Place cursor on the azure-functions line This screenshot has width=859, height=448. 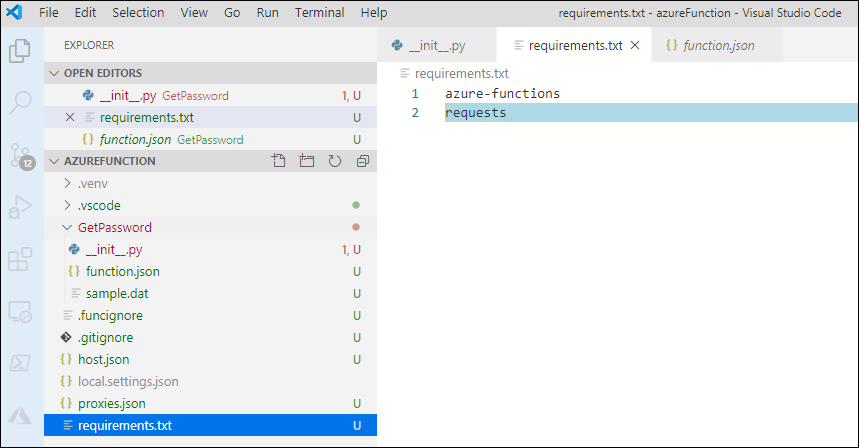[x=502, y=94]
